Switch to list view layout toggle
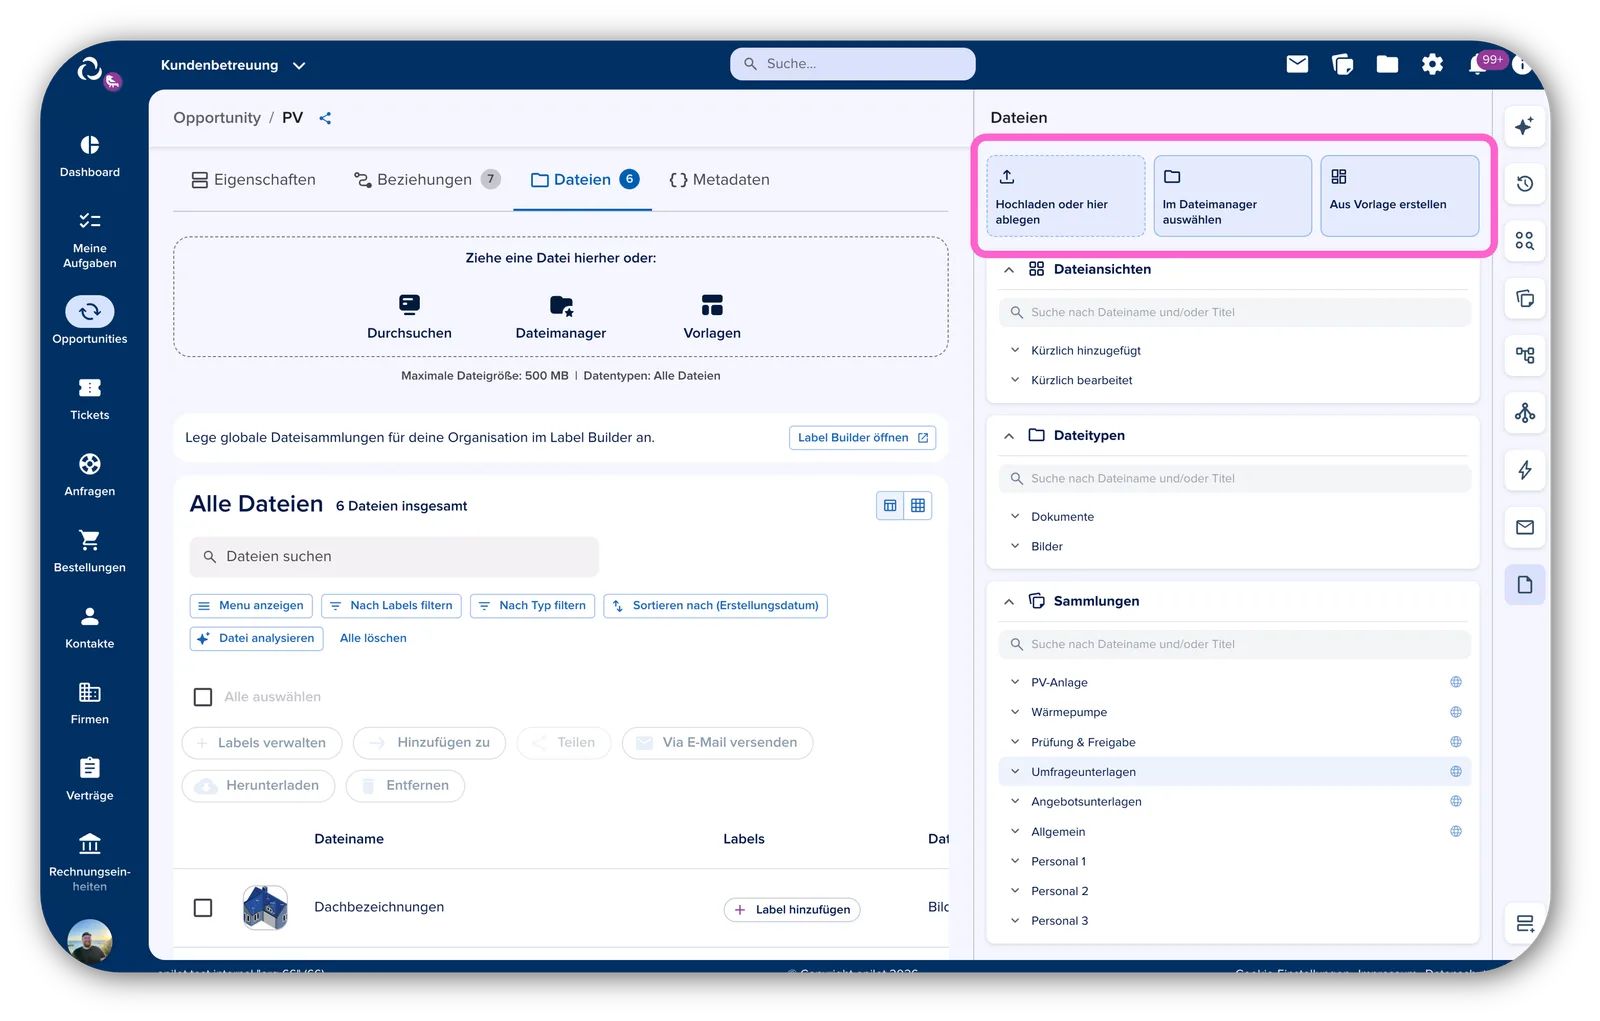The width and height of the screenshot is (1600, 1021). (x=890, y=506)
